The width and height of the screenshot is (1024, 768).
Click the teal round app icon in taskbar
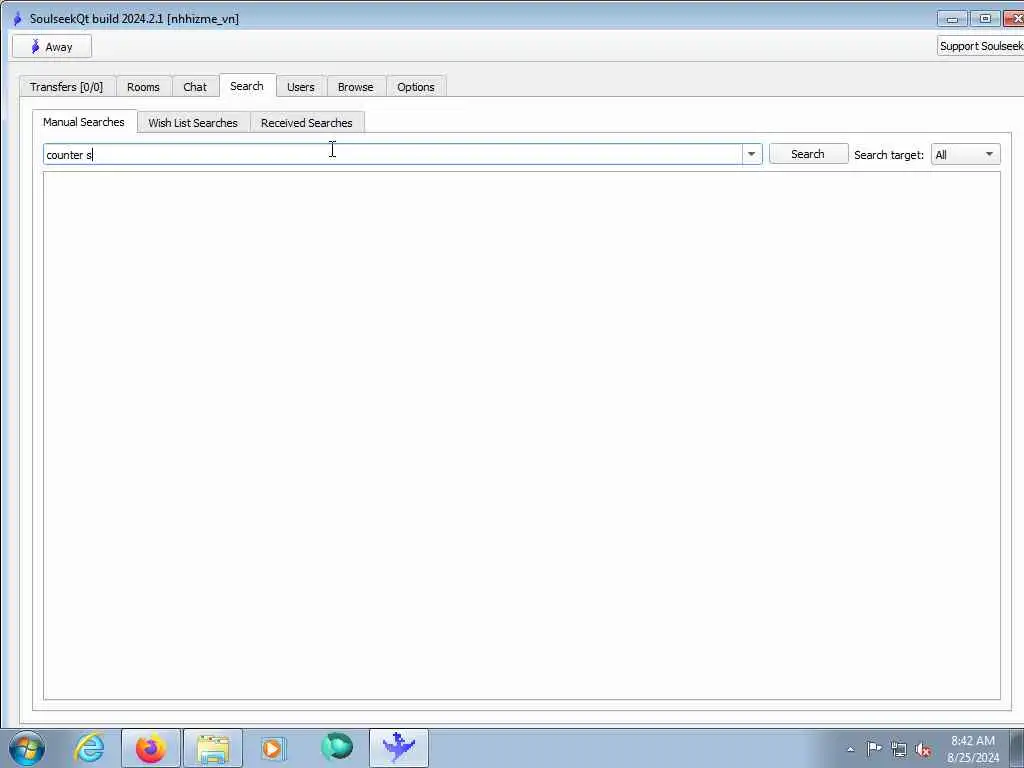coord(336,748)
